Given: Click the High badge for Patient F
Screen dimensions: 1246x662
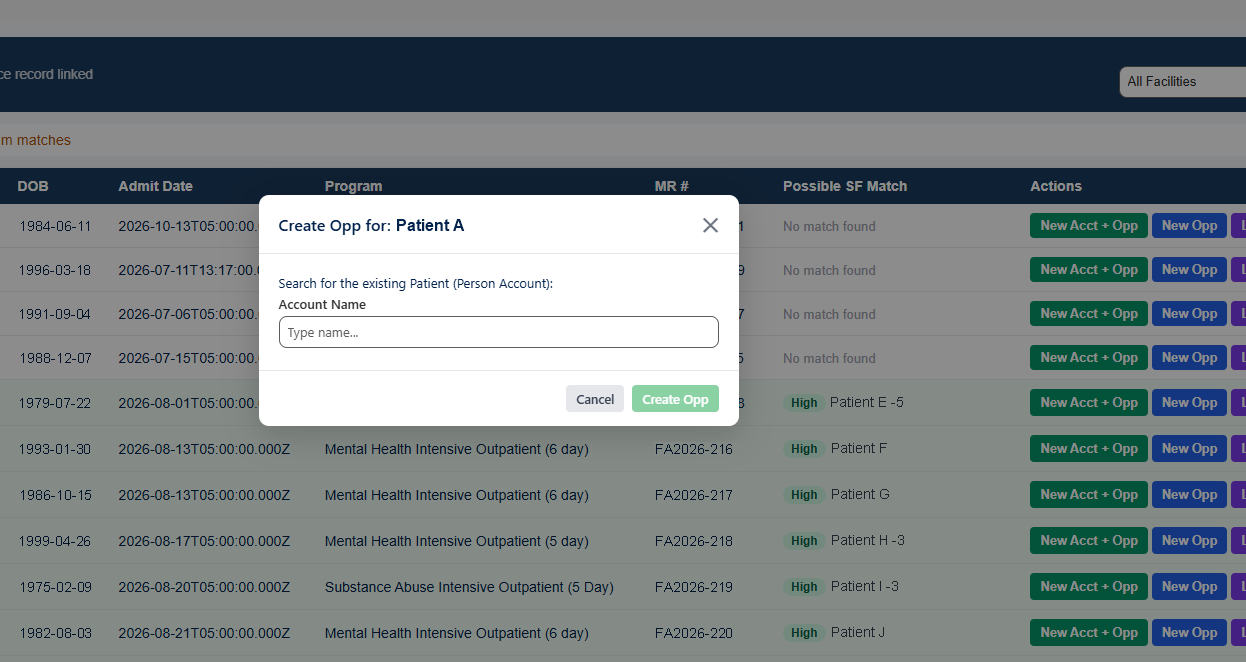Looking at the screenshot, I should tap(804, 449).
